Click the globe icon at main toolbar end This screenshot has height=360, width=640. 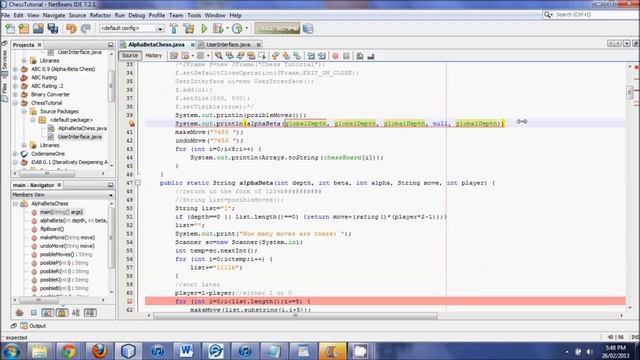pyautogui.click(x=308, y=29)
